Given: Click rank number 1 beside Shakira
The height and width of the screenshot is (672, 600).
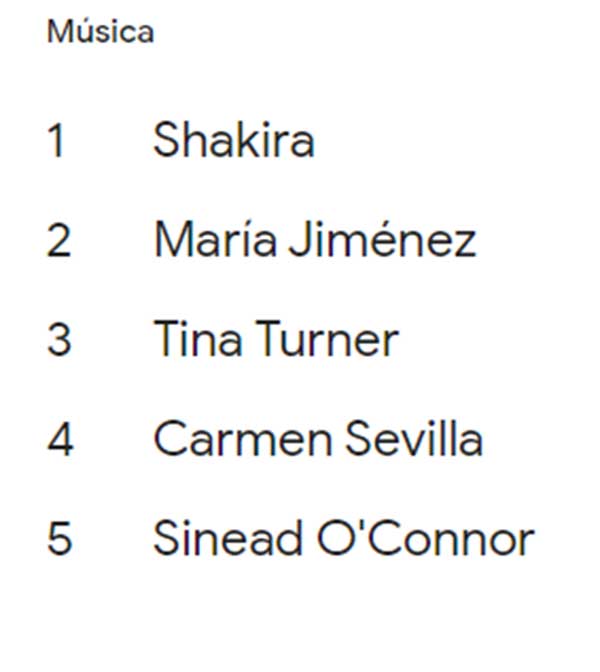Looking at the screenshot, I should point(57,141).
